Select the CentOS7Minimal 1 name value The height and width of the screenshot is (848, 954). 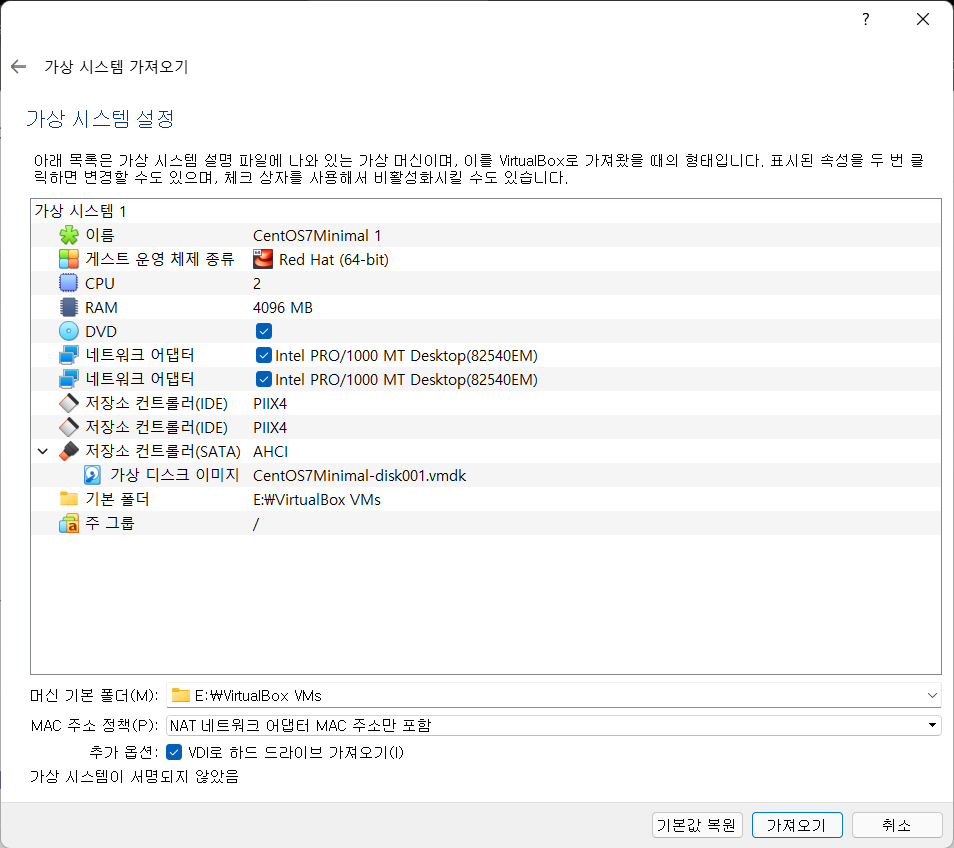tap(317, 235)
